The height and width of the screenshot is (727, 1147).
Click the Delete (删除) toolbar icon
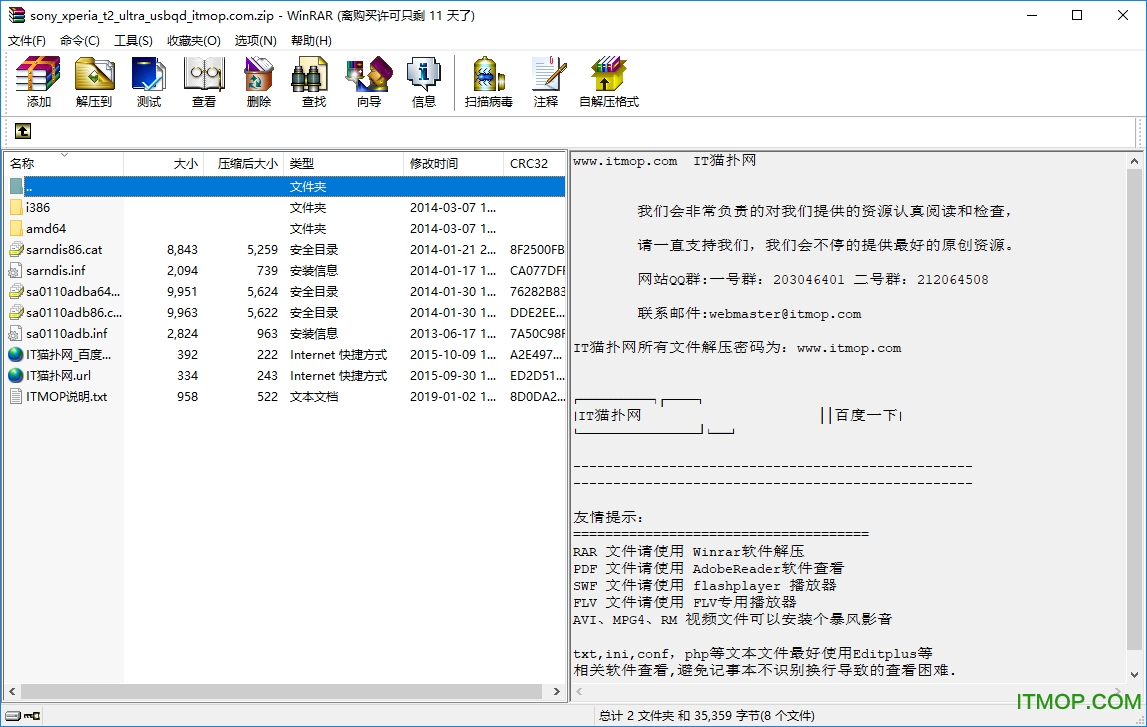point(258,81)
